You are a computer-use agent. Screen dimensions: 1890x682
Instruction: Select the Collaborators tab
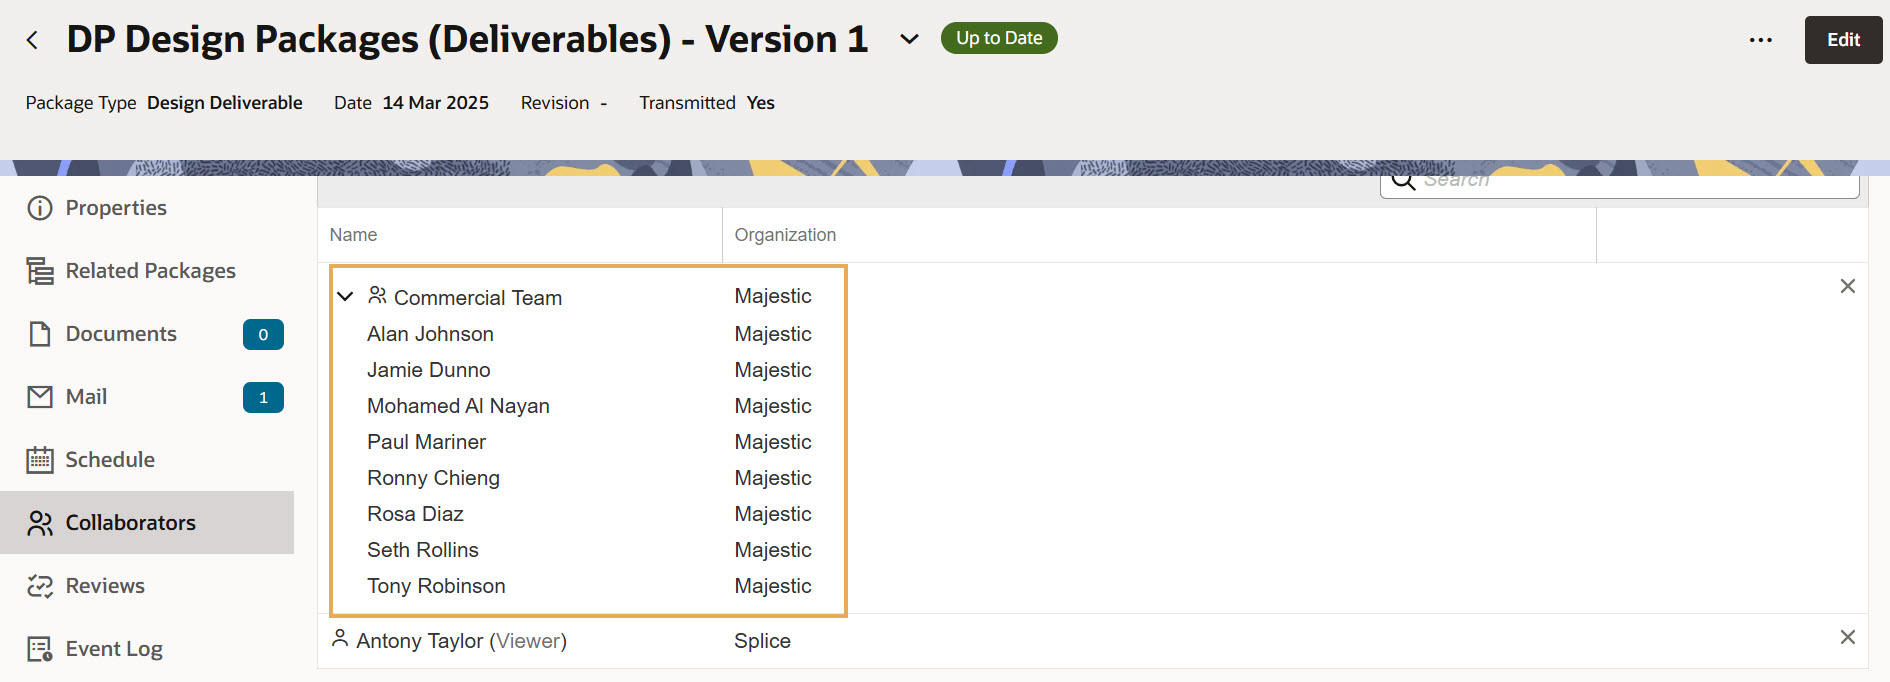[x=130, y=523]
